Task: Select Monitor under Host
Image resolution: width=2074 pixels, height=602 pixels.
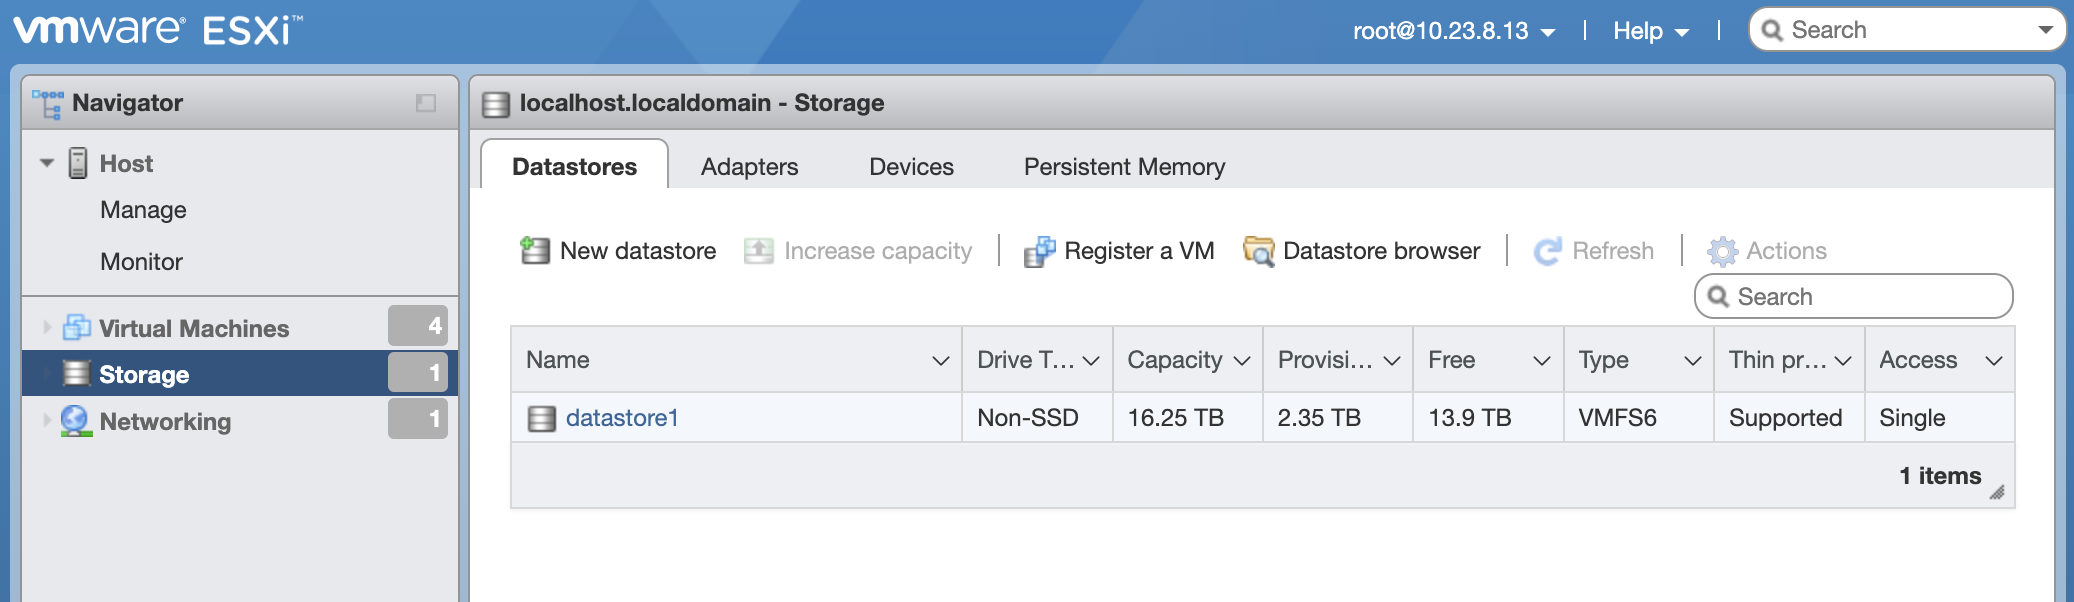Action: (141, 262)
